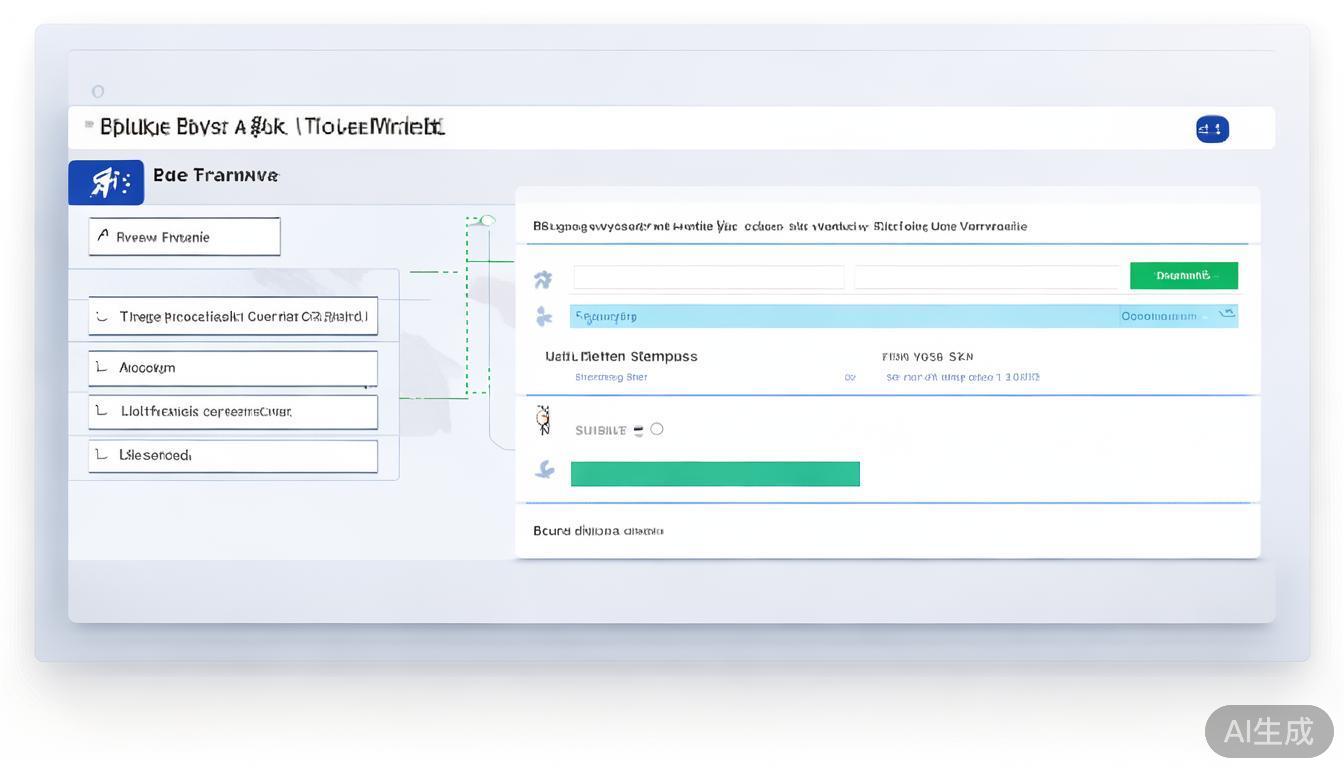Click the small circle icon above the title bar
The width and height of the screenshot is (1344, 768).
coord(98,92)
